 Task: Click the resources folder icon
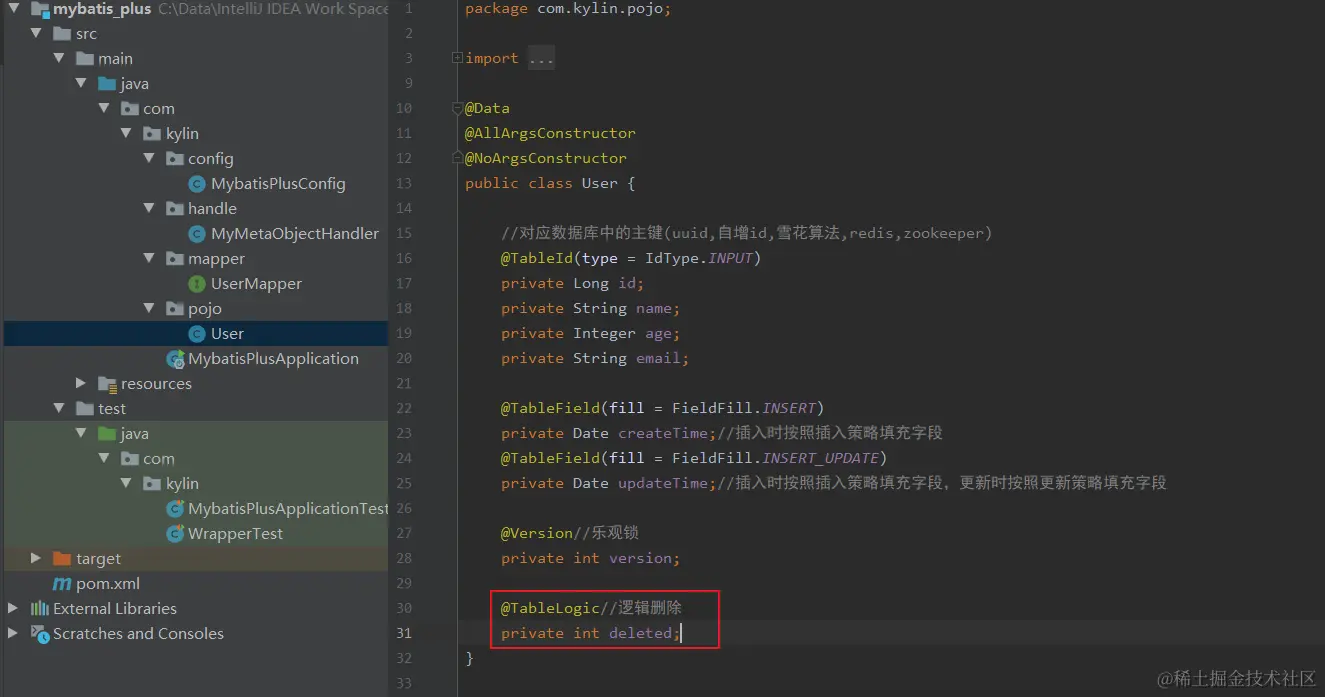[108, 383]
